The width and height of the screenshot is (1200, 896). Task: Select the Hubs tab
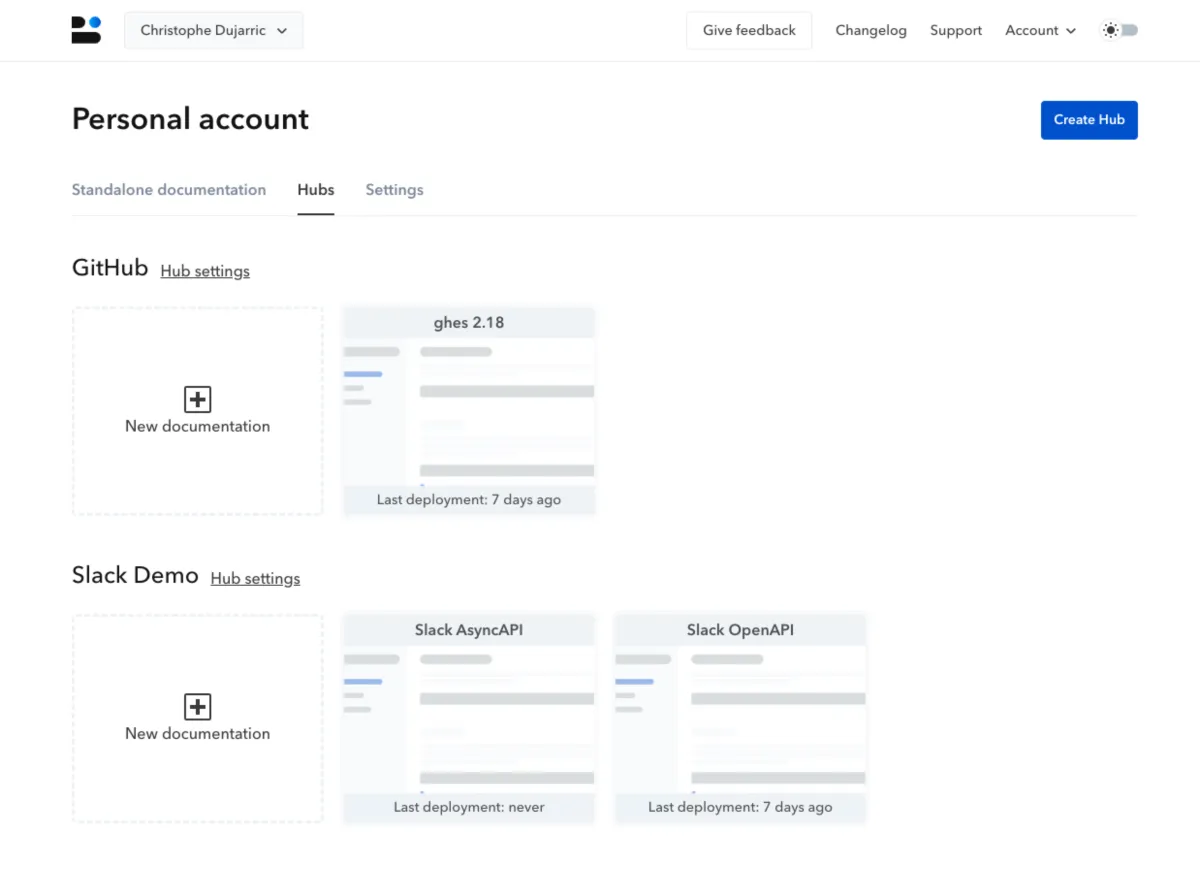tap(316, 190)
